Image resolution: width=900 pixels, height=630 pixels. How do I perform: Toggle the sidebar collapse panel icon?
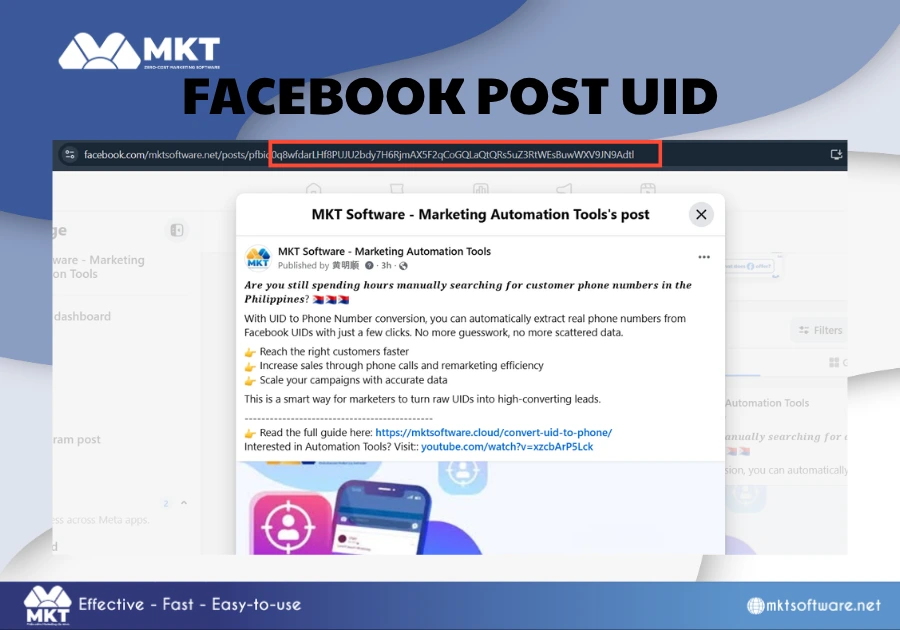click(x=177, y=230)
